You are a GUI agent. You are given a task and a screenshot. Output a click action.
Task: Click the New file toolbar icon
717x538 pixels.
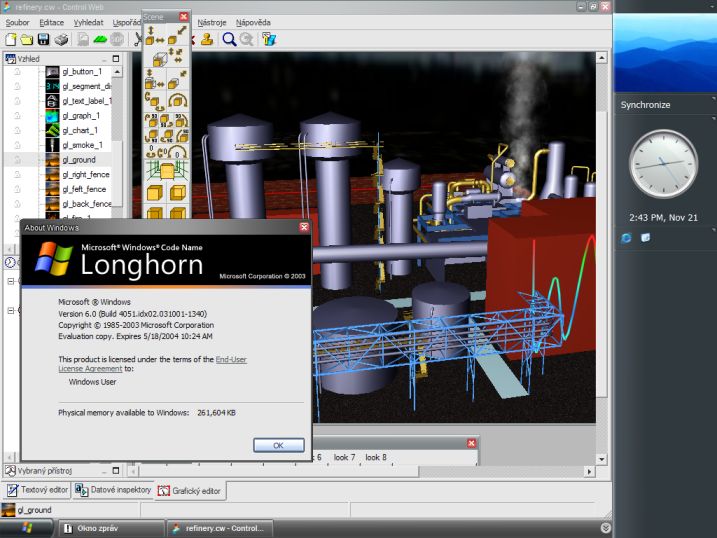point(10,39)
